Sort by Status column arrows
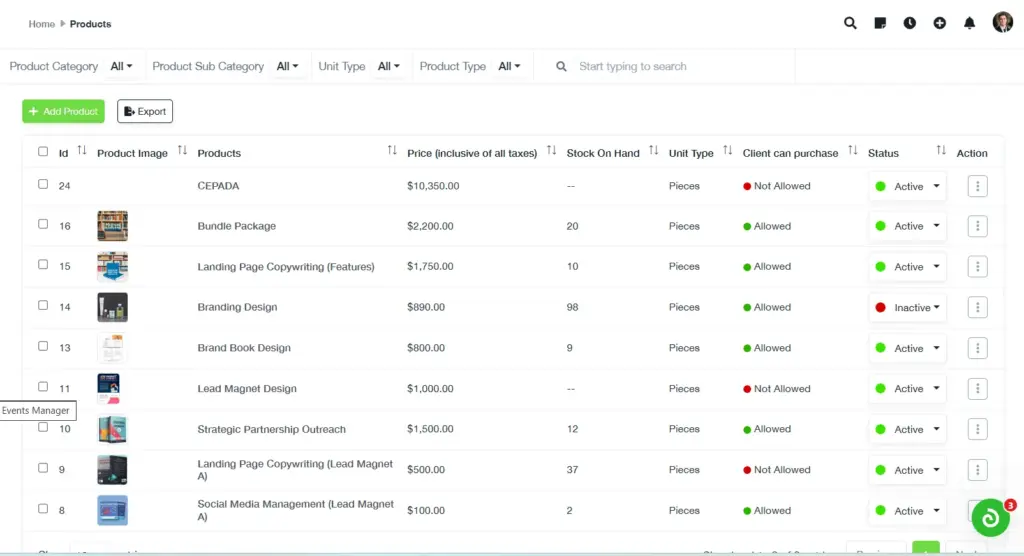 940,150
